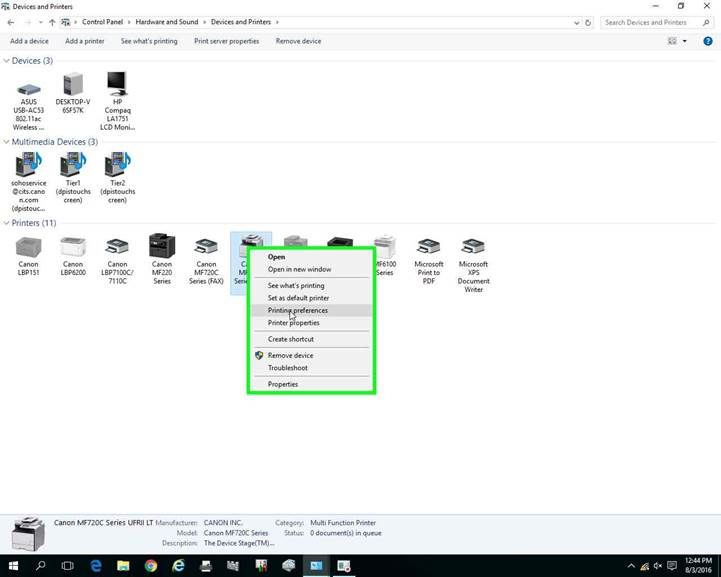721x577 pixels.
Task: Select the Microsoft XPS Document Writer printer
Action: pos(473,264)
